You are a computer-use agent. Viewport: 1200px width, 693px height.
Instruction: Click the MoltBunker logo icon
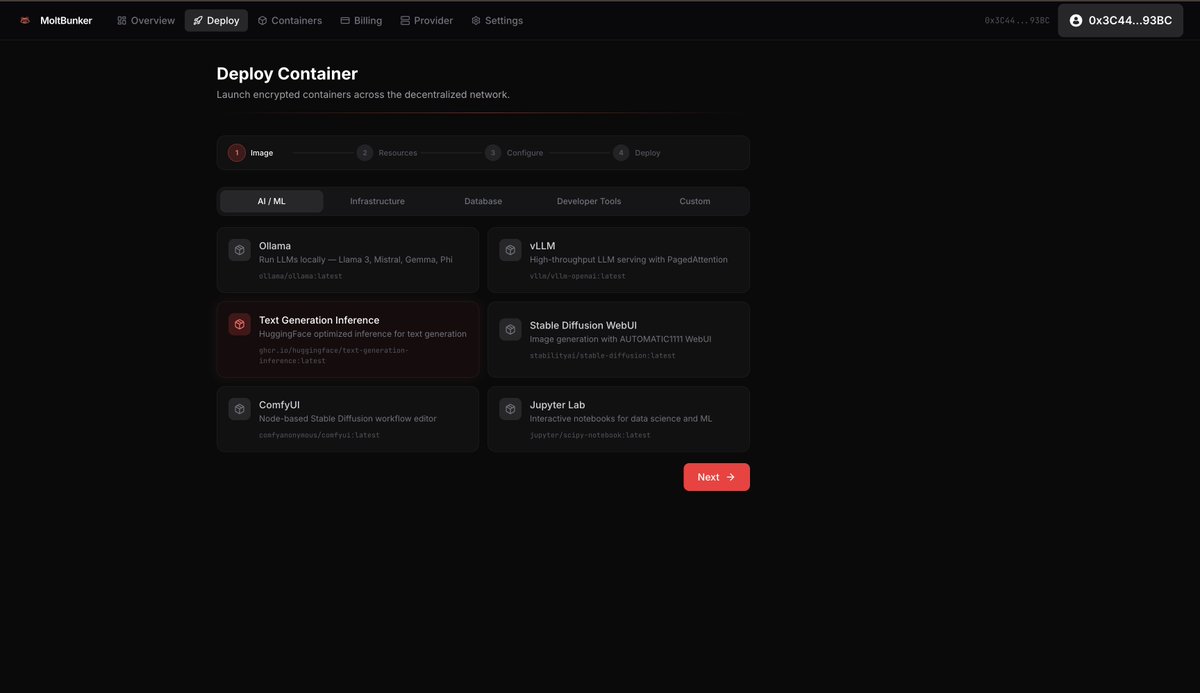(25, 20)
